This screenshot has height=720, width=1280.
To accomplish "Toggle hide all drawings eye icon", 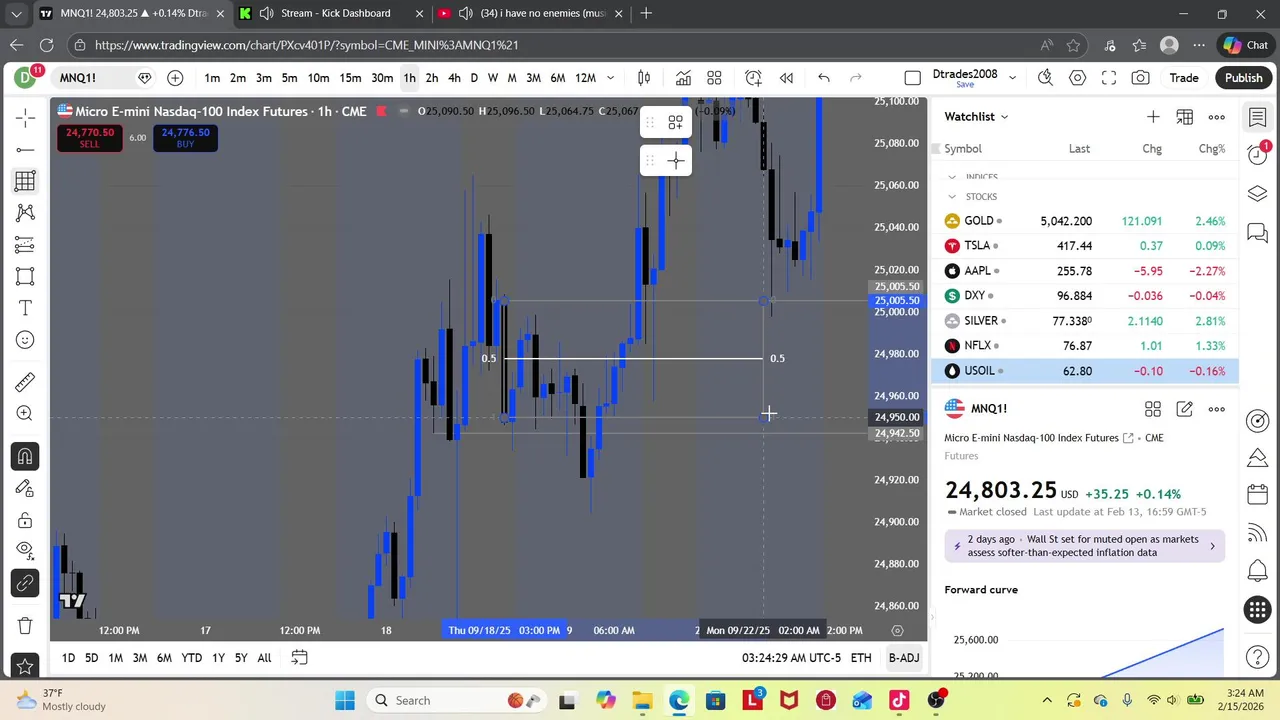I will click(25, 549).
